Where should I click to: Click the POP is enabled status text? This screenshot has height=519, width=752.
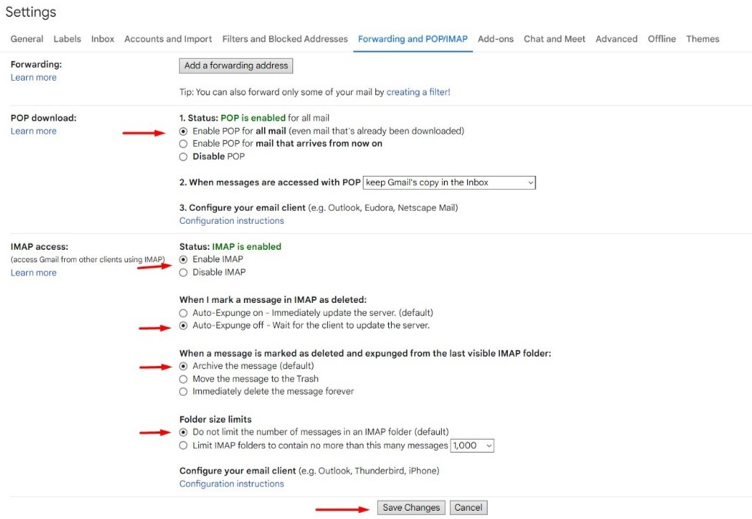253,118
